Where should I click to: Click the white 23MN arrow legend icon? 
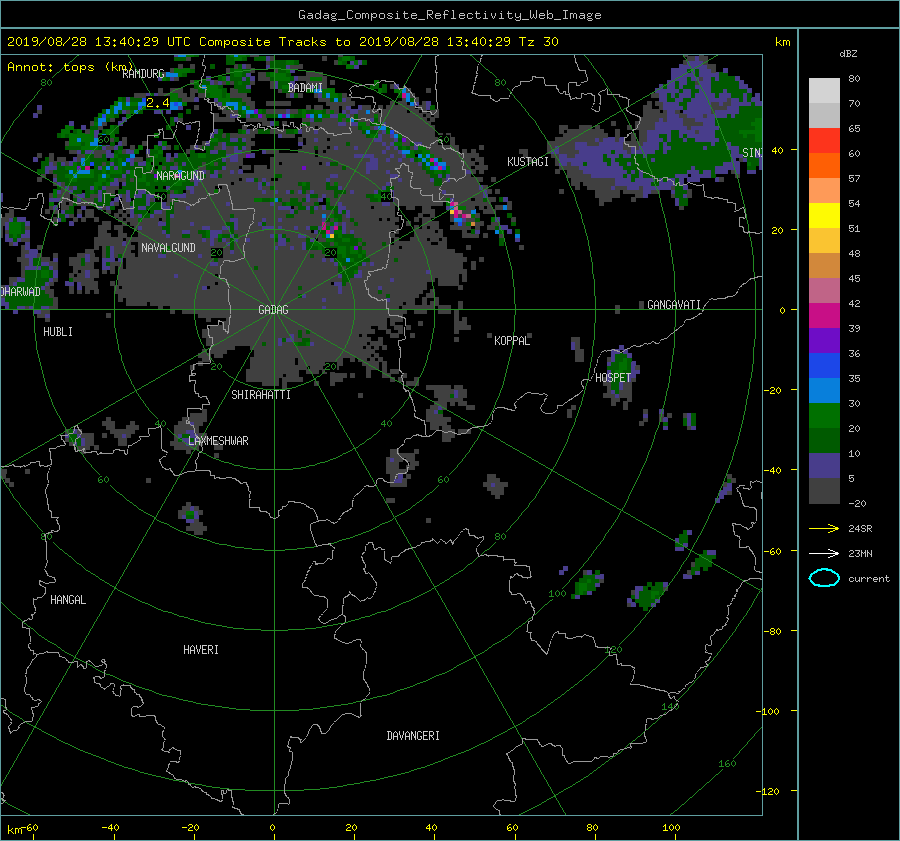[824, 554]
